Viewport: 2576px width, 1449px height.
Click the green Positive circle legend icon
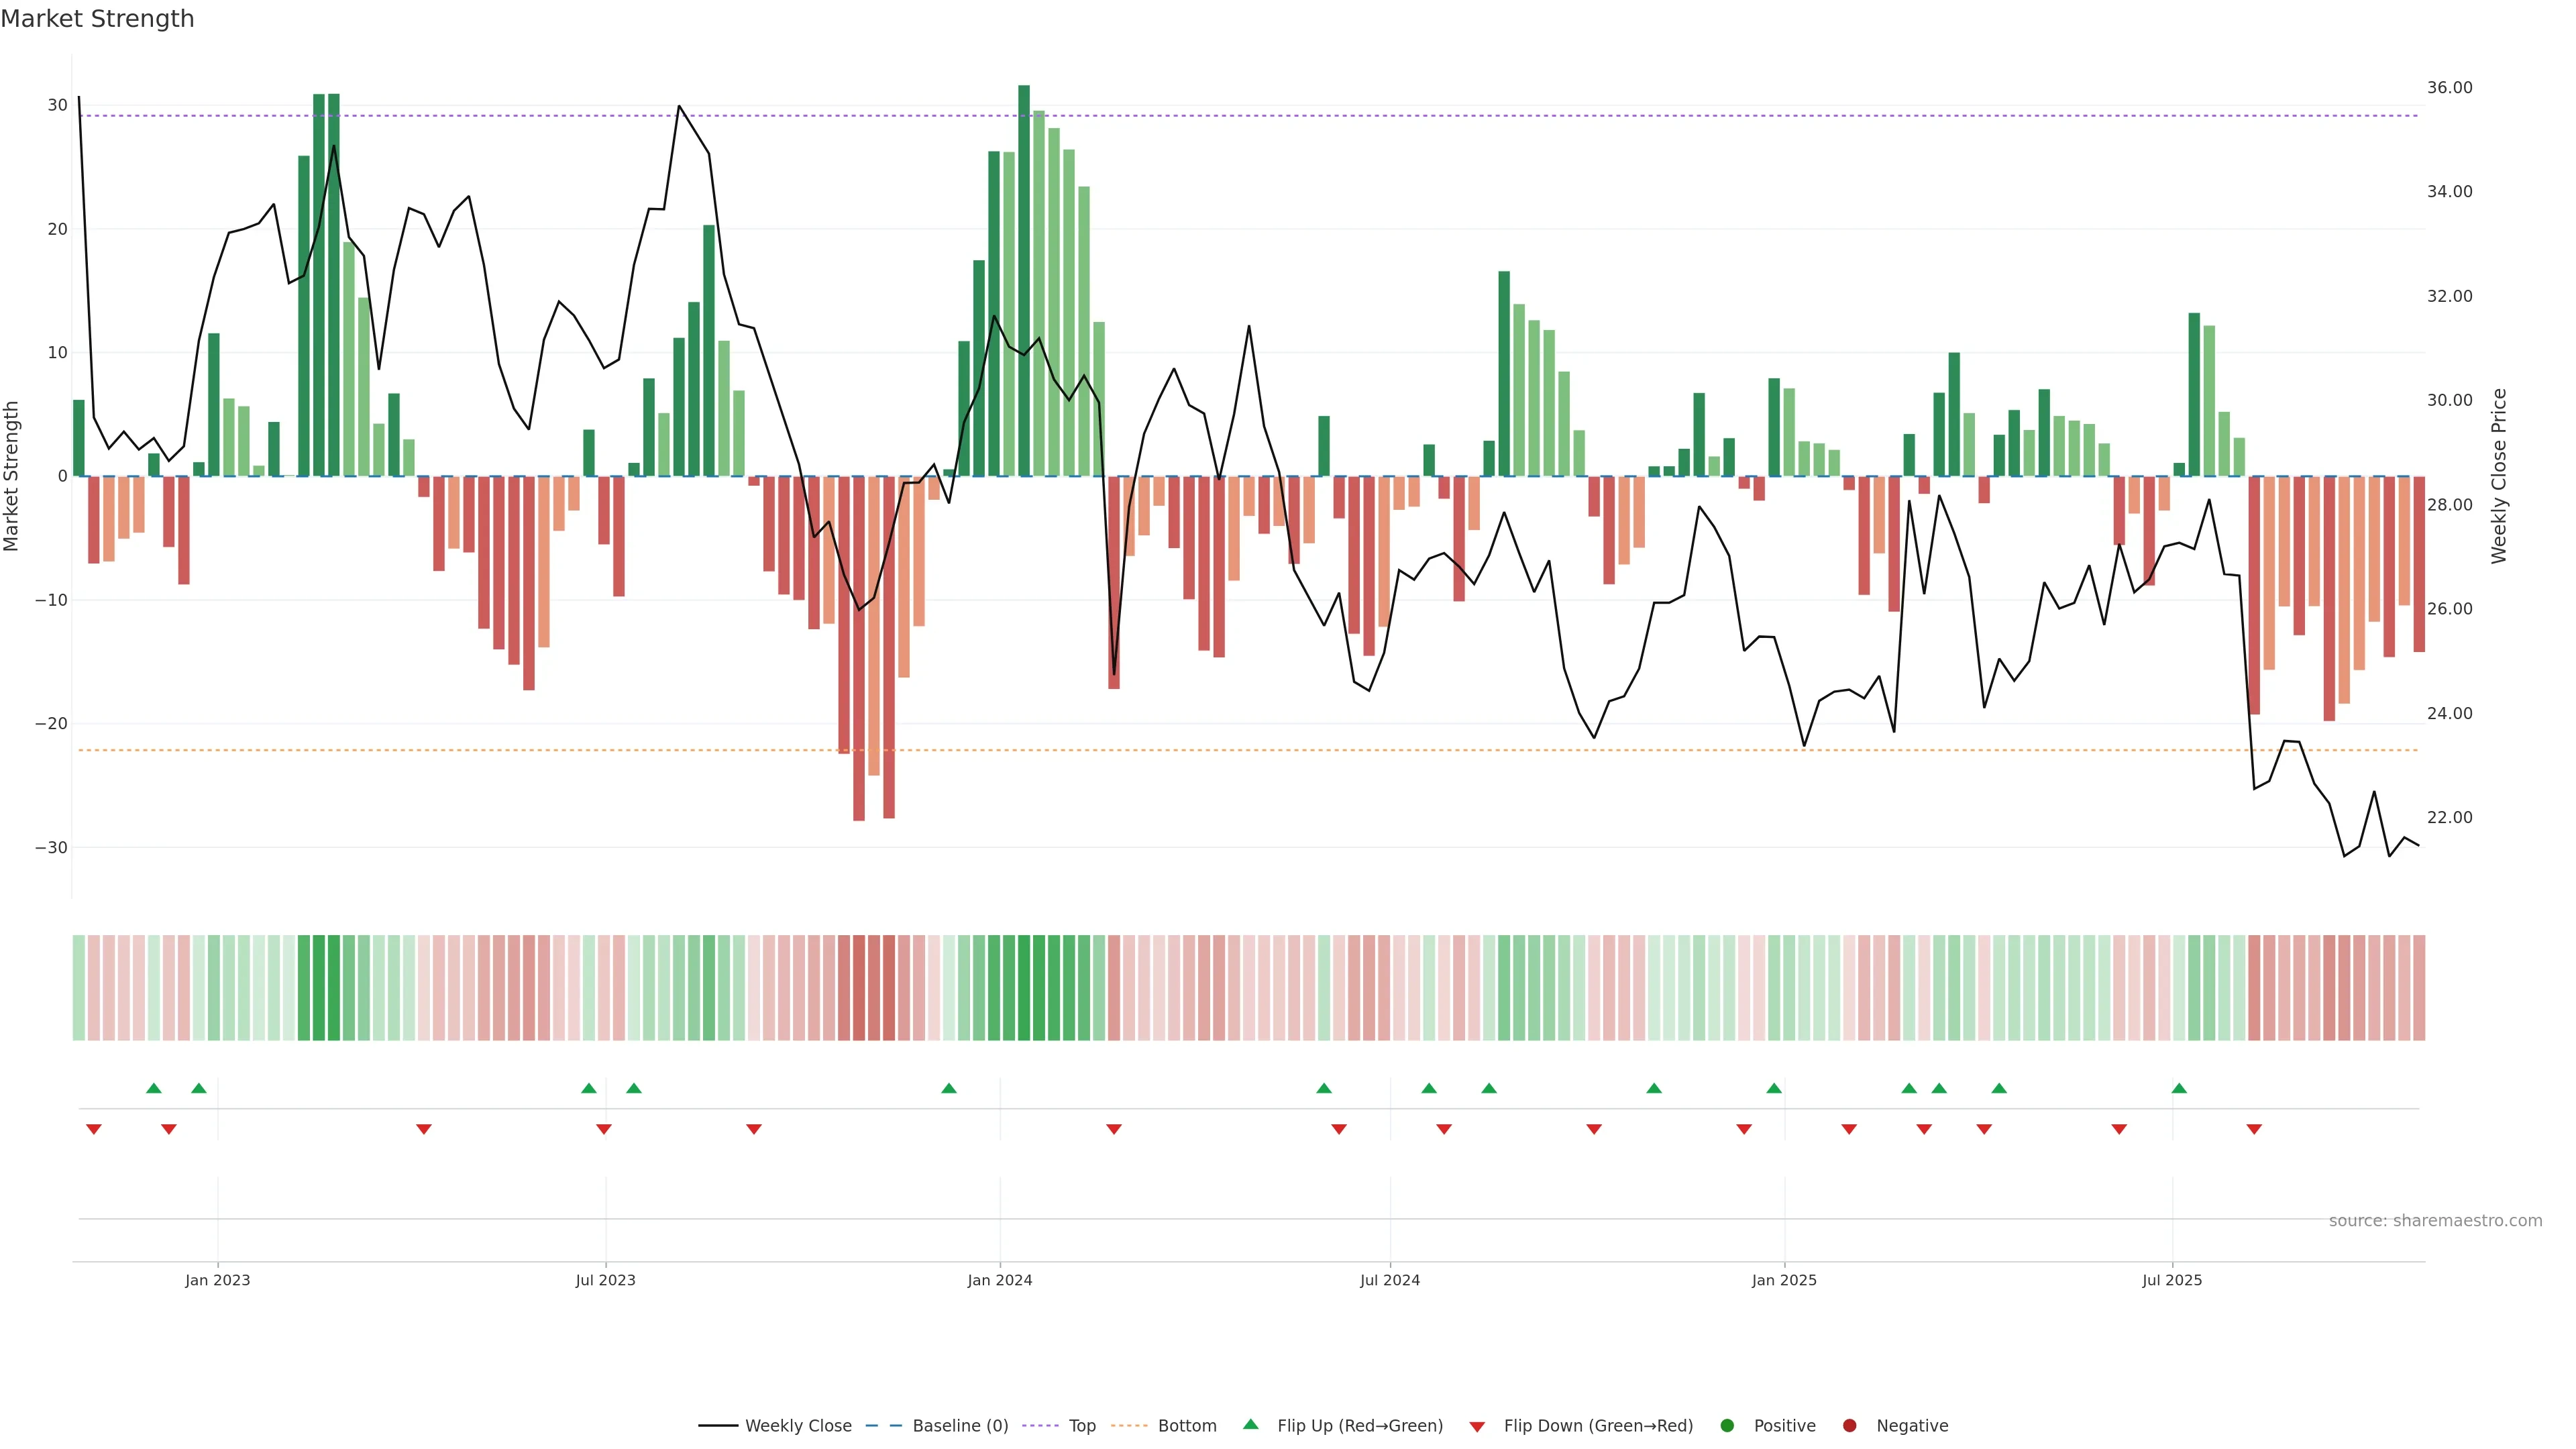pos(1727,1426)
